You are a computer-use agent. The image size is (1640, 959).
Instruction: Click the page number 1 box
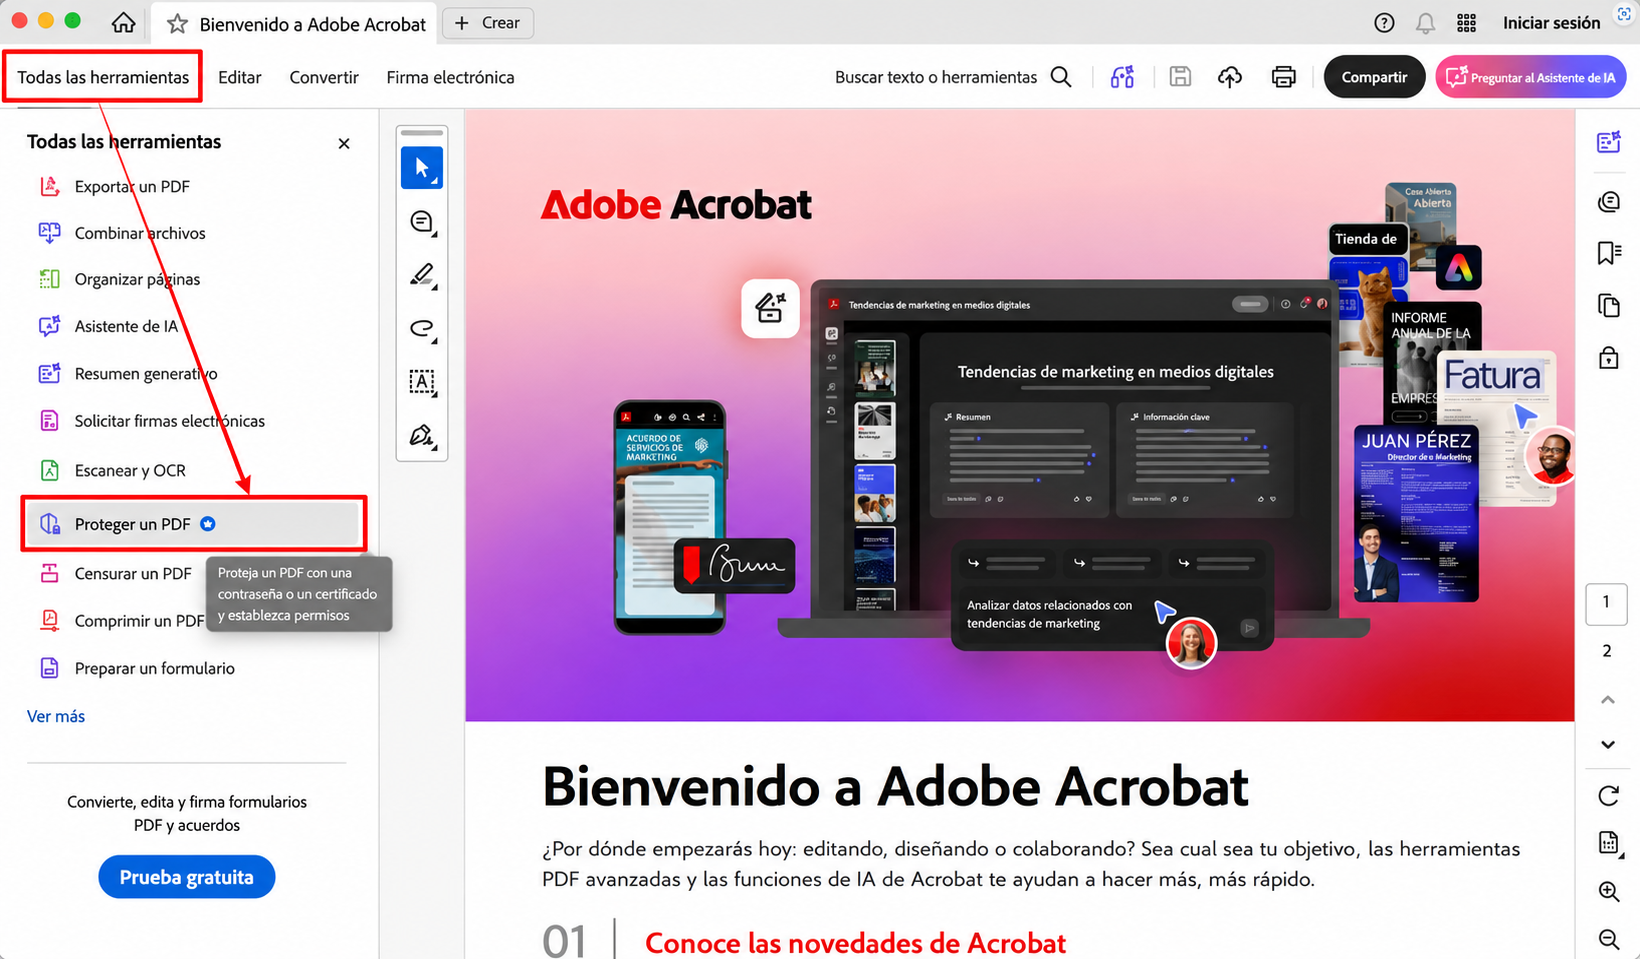coord(1607,603)
